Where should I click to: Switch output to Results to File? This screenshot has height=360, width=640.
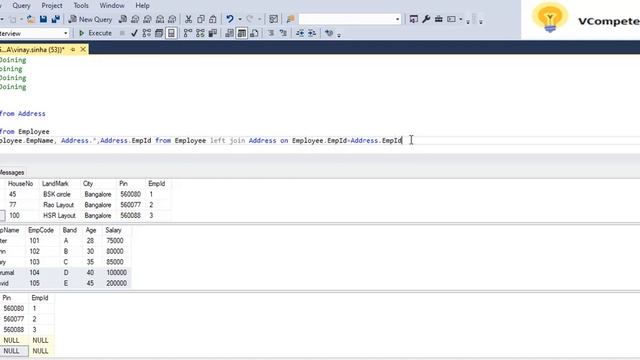point(254,33)
